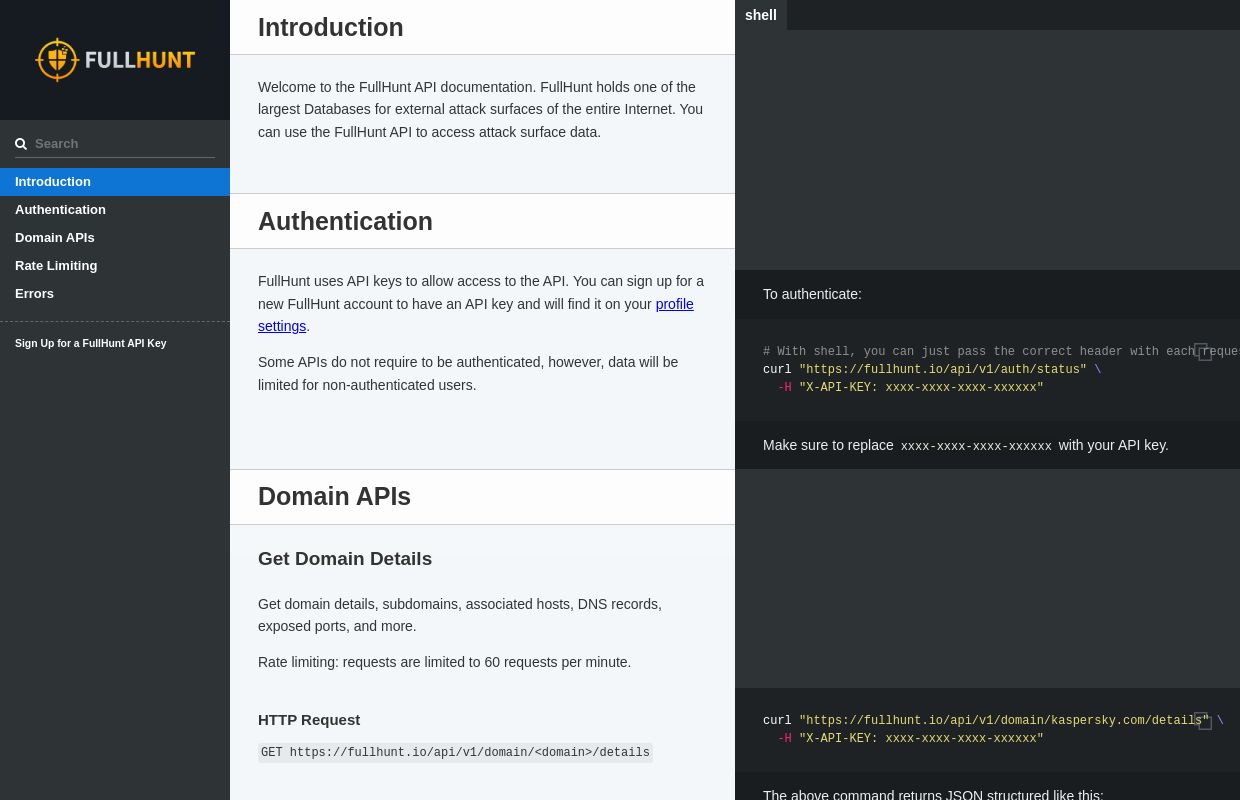Click the rate limiting 60 requests sentence

point(445,662)
